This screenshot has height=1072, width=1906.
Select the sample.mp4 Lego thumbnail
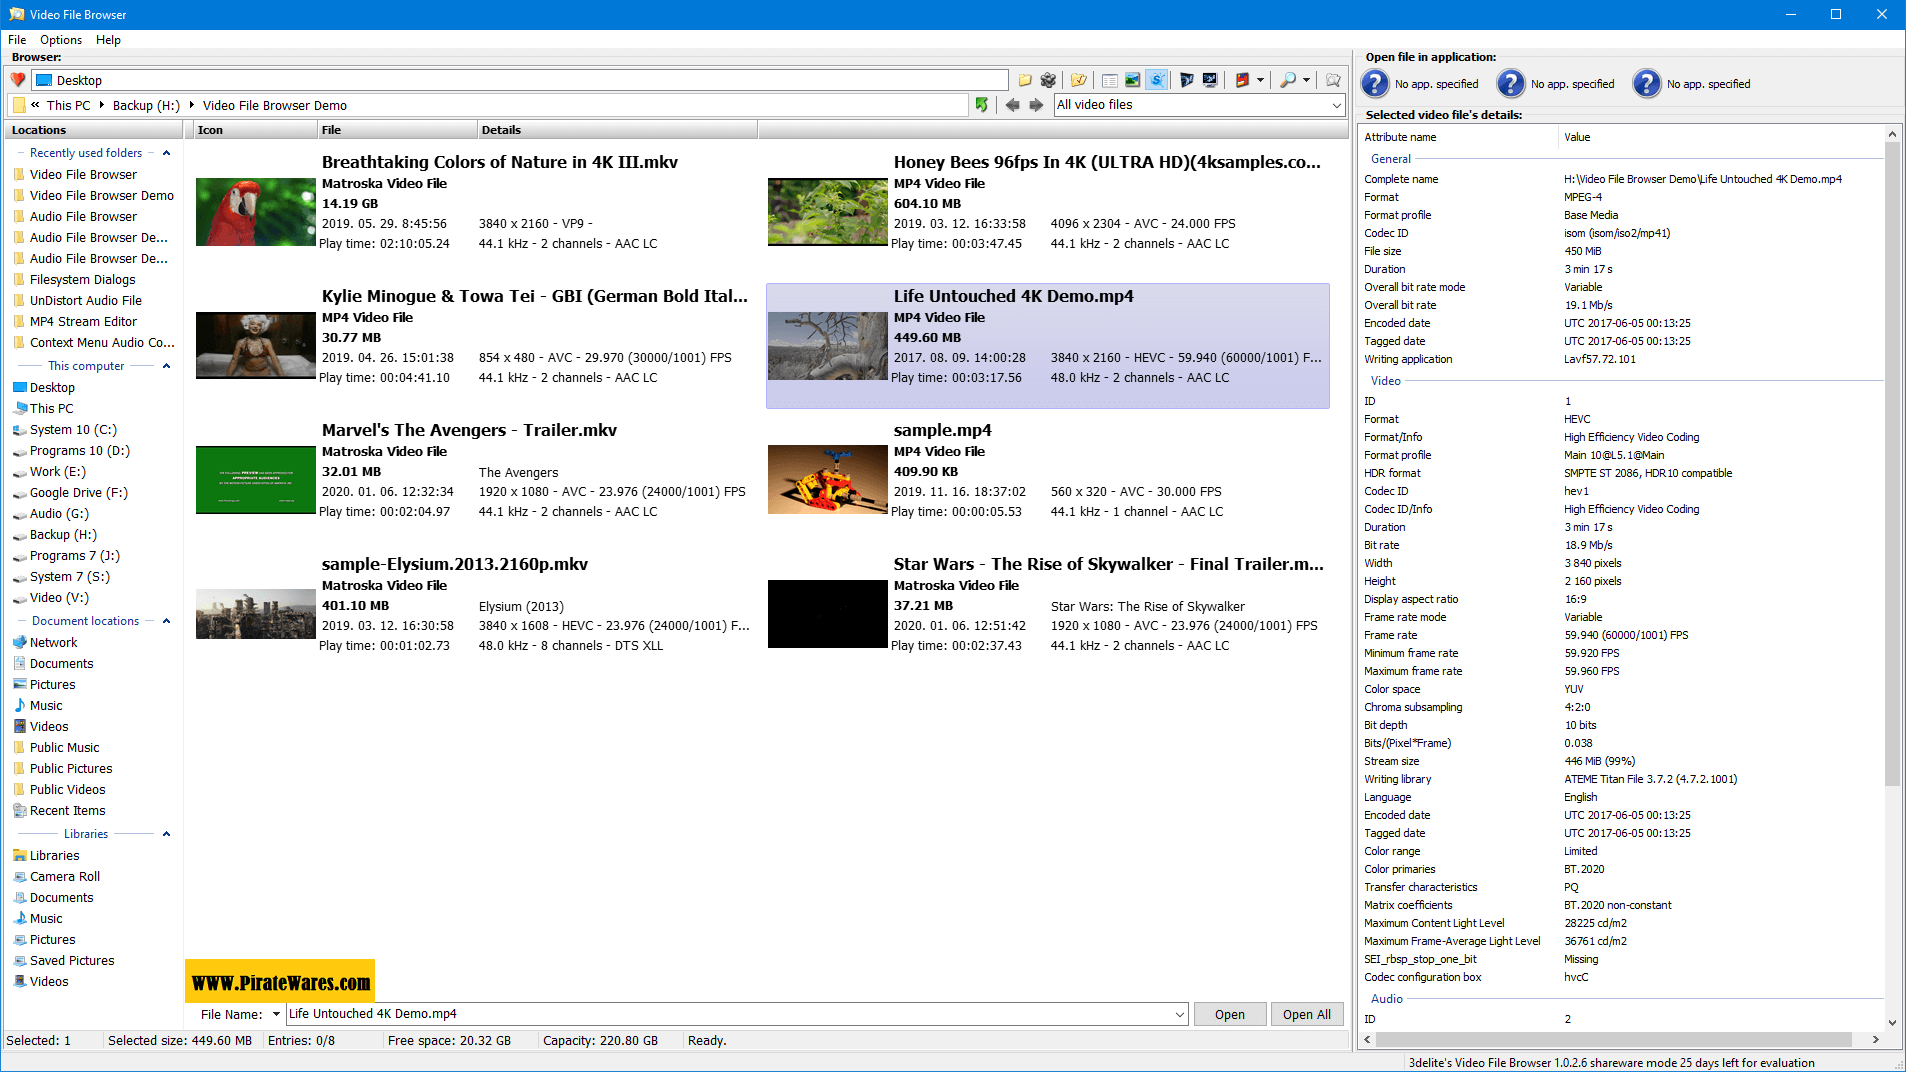827,480
